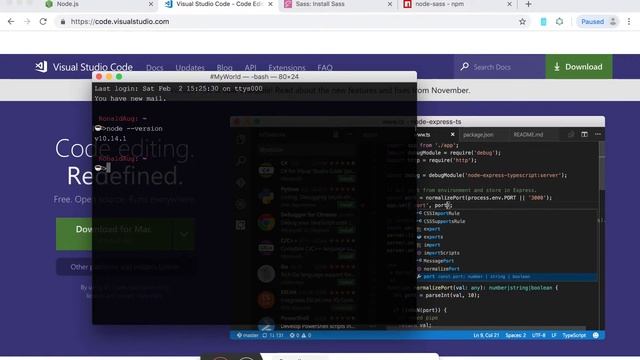Open the package.json tab in the editor image

pyautogui.click(x=478, y=135)
